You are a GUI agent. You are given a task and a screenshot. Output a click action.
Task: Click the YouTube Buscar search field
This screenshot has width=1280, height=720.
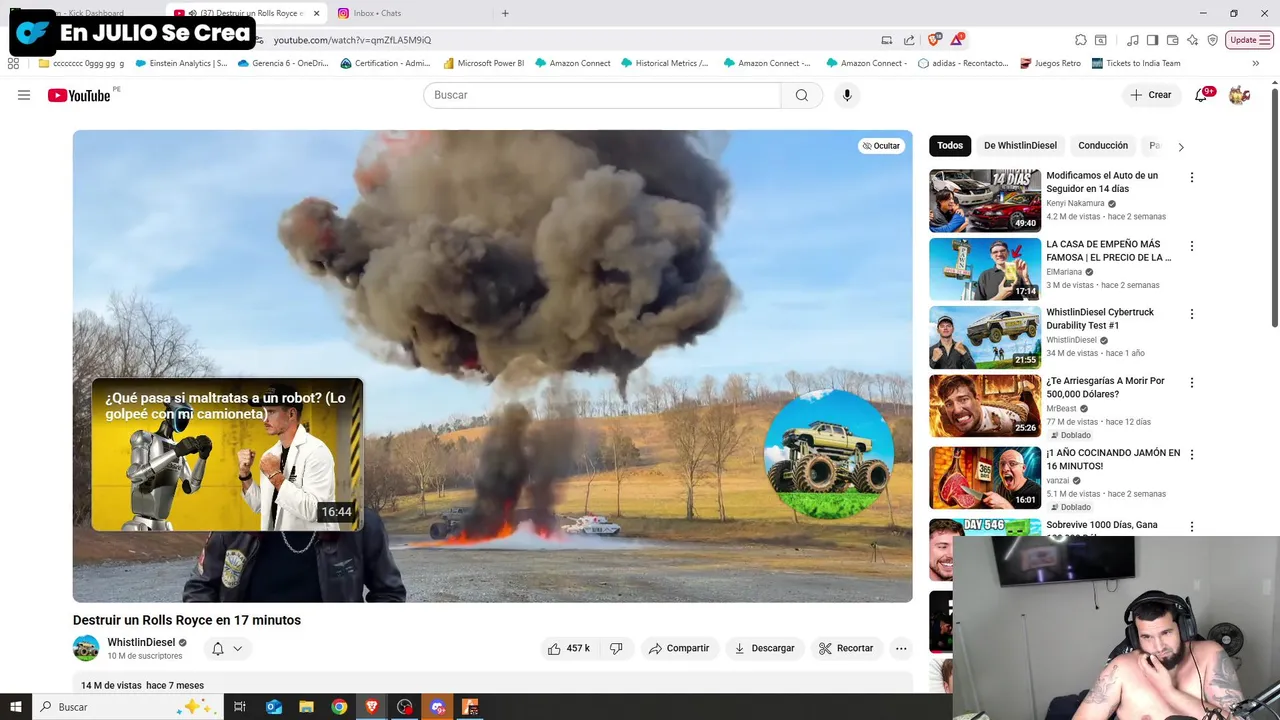pos(602,95)
